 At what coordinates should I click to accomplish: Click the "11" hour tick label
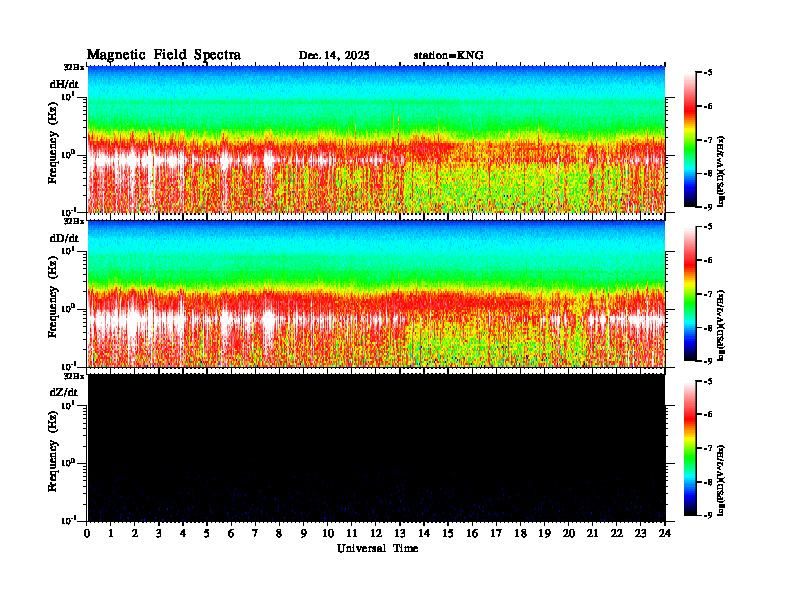tap(352, 533)
